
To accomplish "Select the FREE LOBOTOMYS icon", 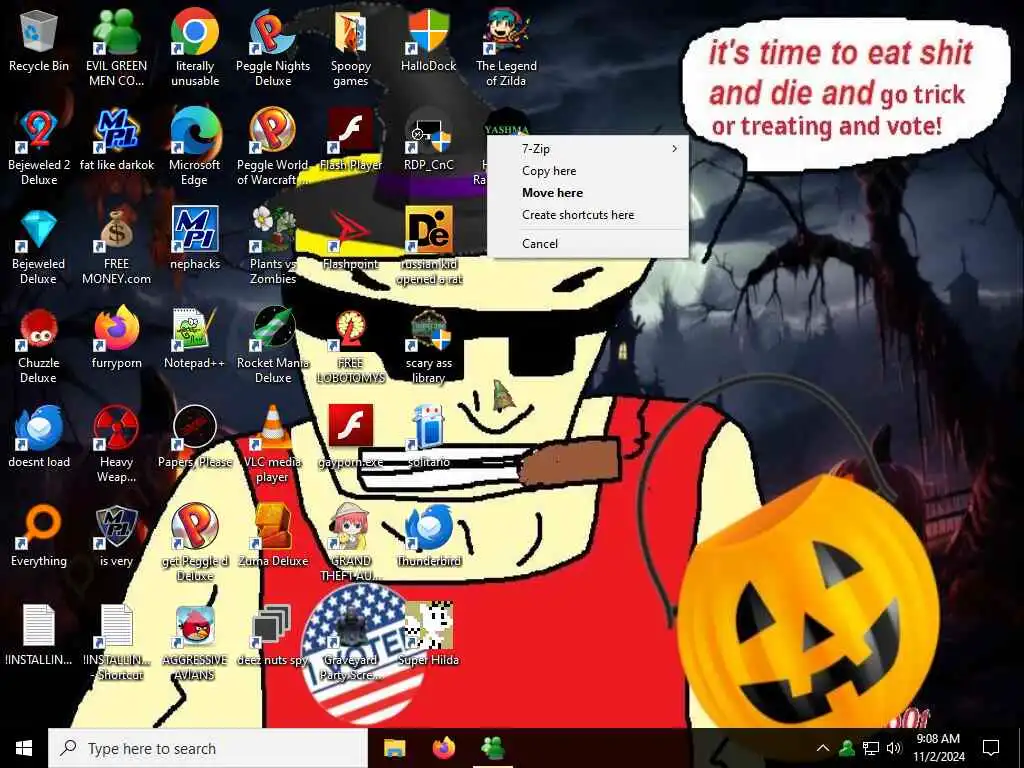I will point(351,330).
